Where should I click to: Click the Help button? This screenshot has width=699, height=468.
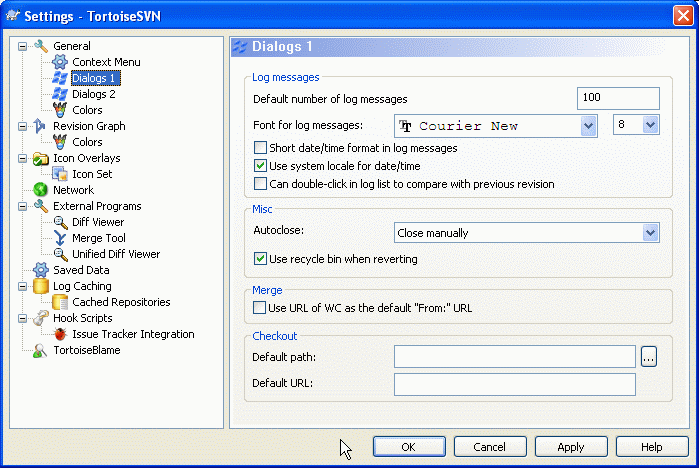(x=652, y=447)
